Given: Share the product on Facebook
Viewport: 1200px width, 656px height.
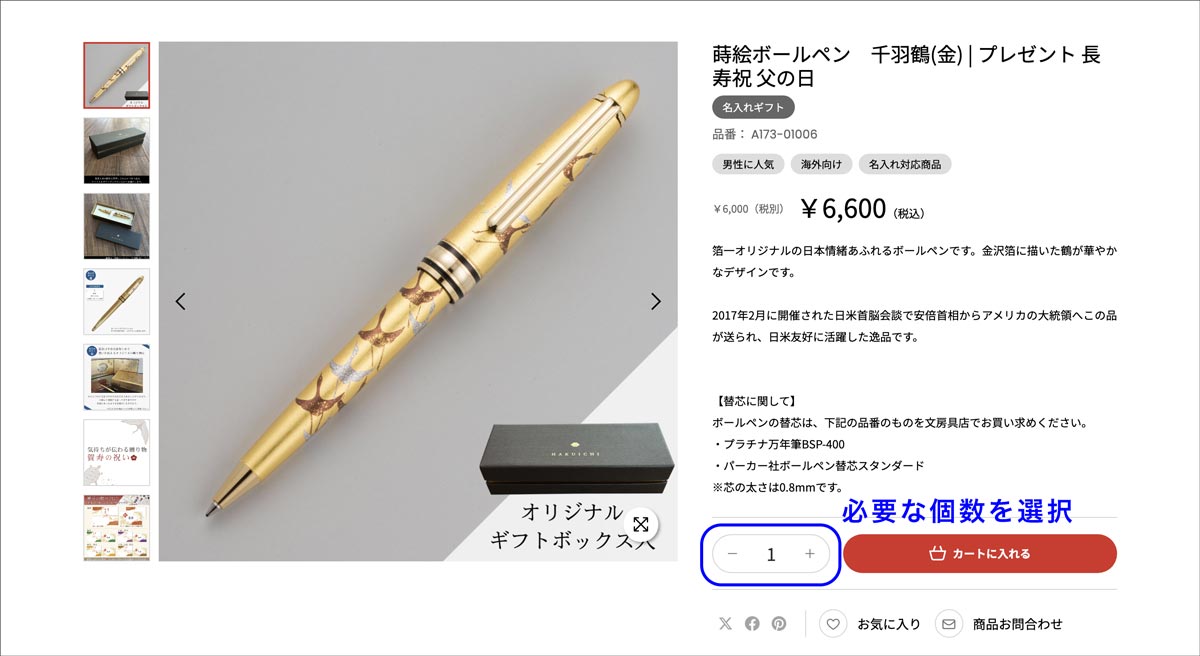Looking at the screenshot, I should [x=752, y=624].
